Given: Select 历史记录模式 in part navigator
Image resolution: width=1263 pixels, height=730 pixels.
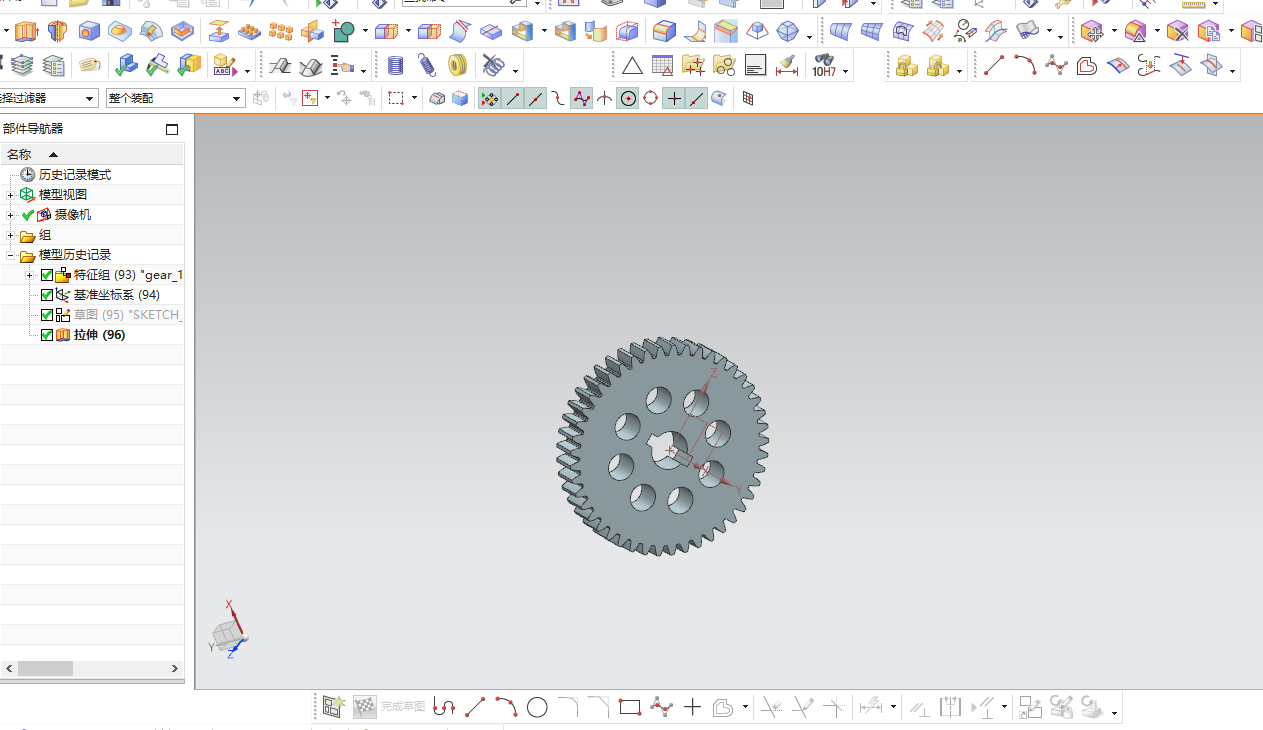Looking at the screenshot, I should 75,175.
